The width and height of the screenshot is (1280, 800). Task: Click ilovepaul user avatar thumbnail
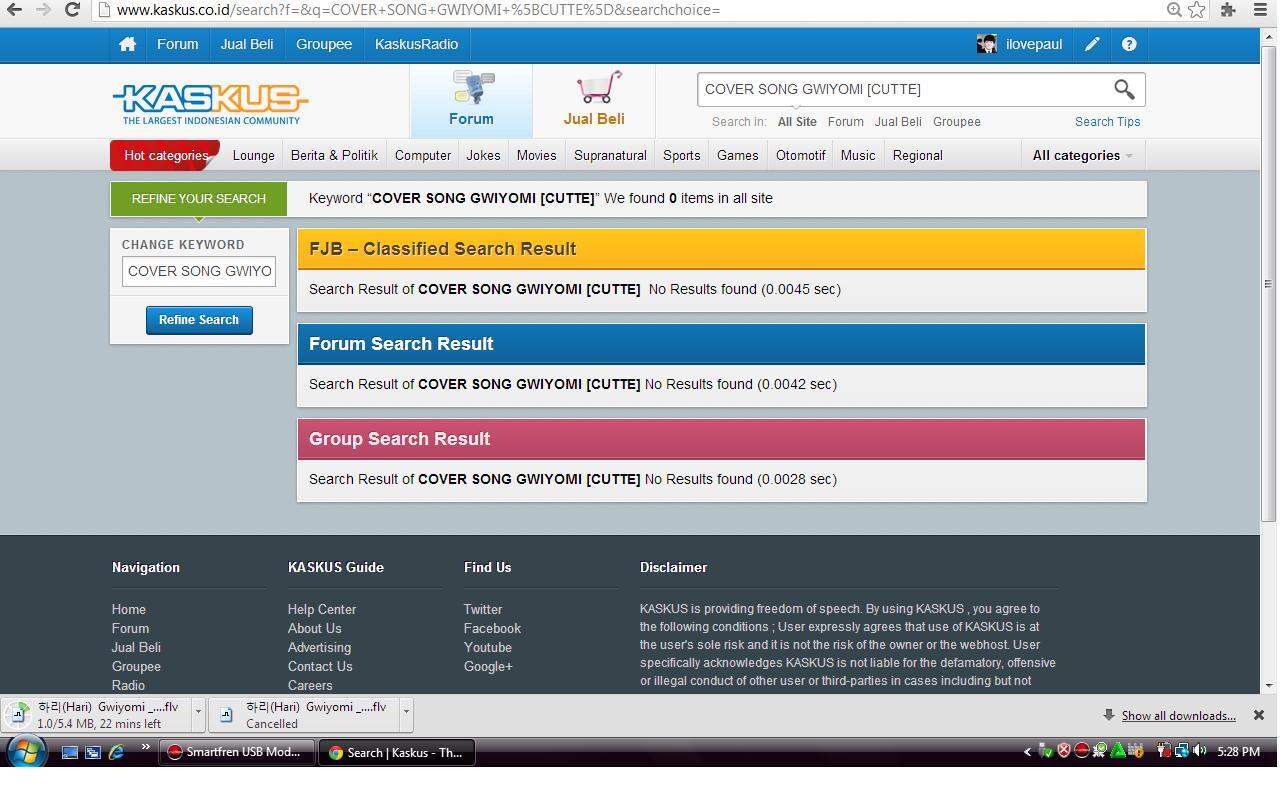pos(987,44)
